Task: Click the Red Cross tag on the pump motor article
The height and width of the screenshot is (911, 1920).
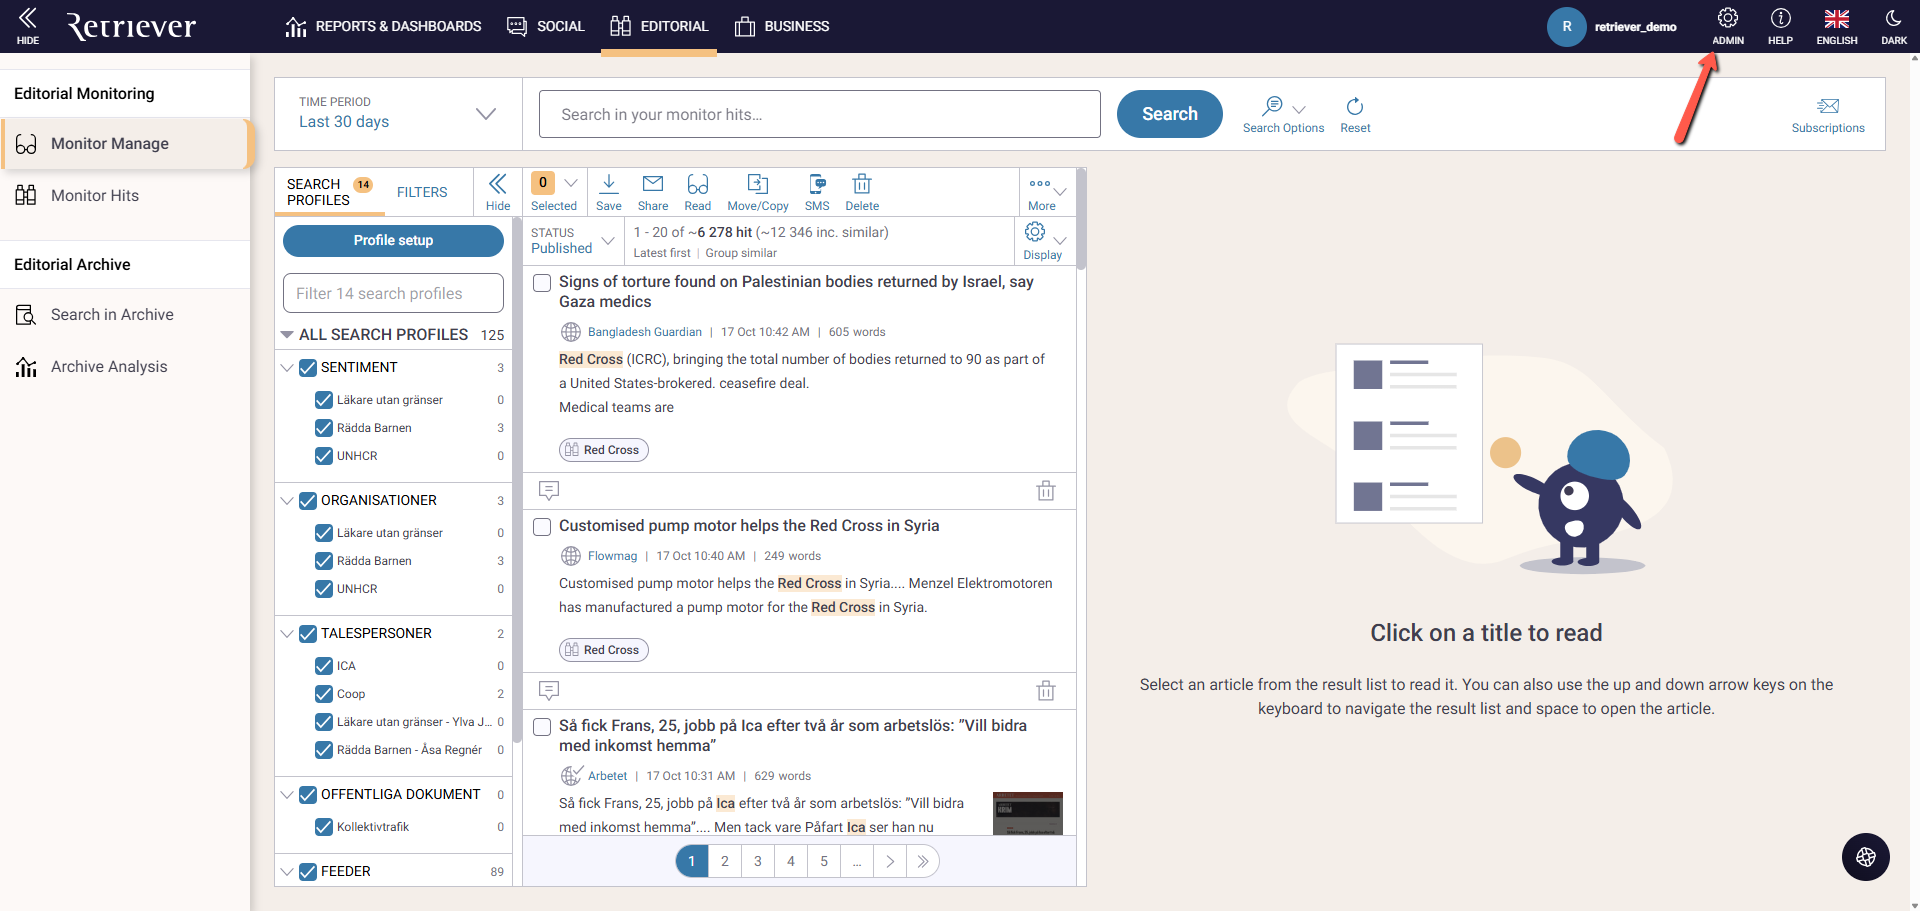Action: 604,650
